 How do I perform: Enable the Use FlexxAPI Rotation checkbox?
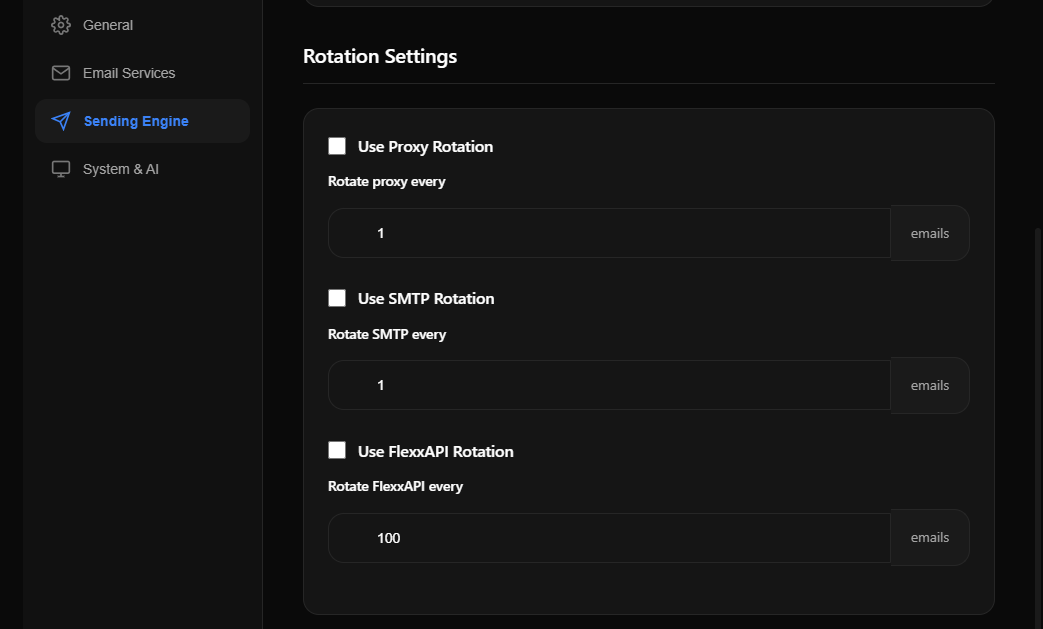click(337, 450)
